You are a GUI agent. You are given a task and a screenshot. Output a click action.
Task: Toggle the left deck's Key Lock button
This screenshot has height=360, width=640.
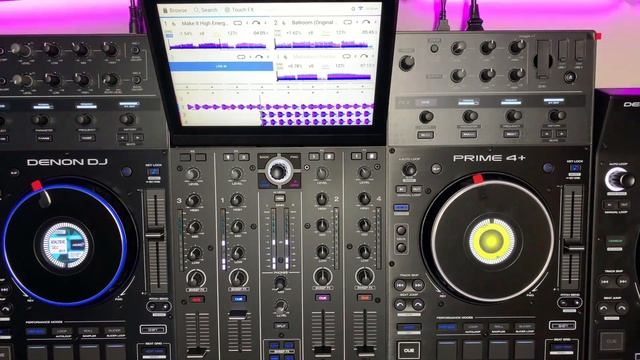(x=153, y=171)
